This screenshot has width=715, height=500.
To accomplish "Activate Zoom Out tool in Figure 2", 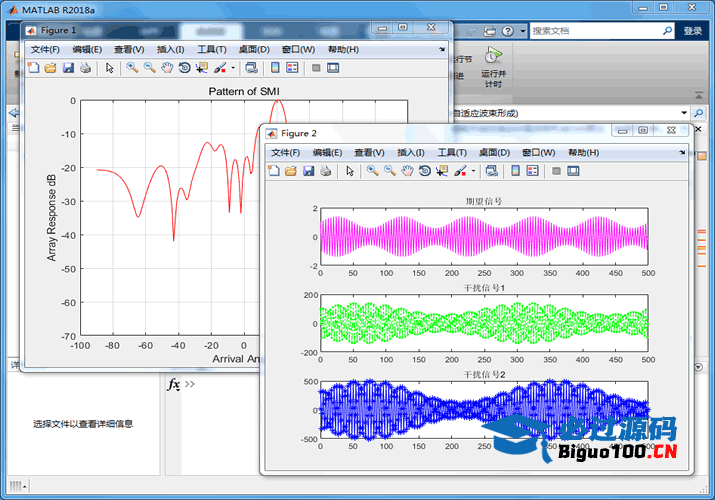I will (x=390, y=171).
